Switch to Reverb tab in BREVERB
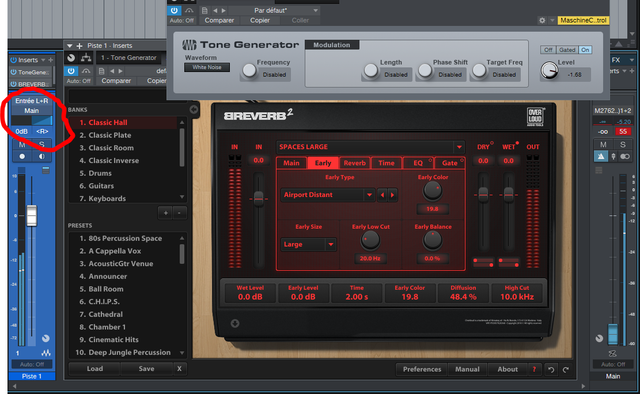This screenshot has width=640, height=394. pyautogui.click(x=354, y=163)
